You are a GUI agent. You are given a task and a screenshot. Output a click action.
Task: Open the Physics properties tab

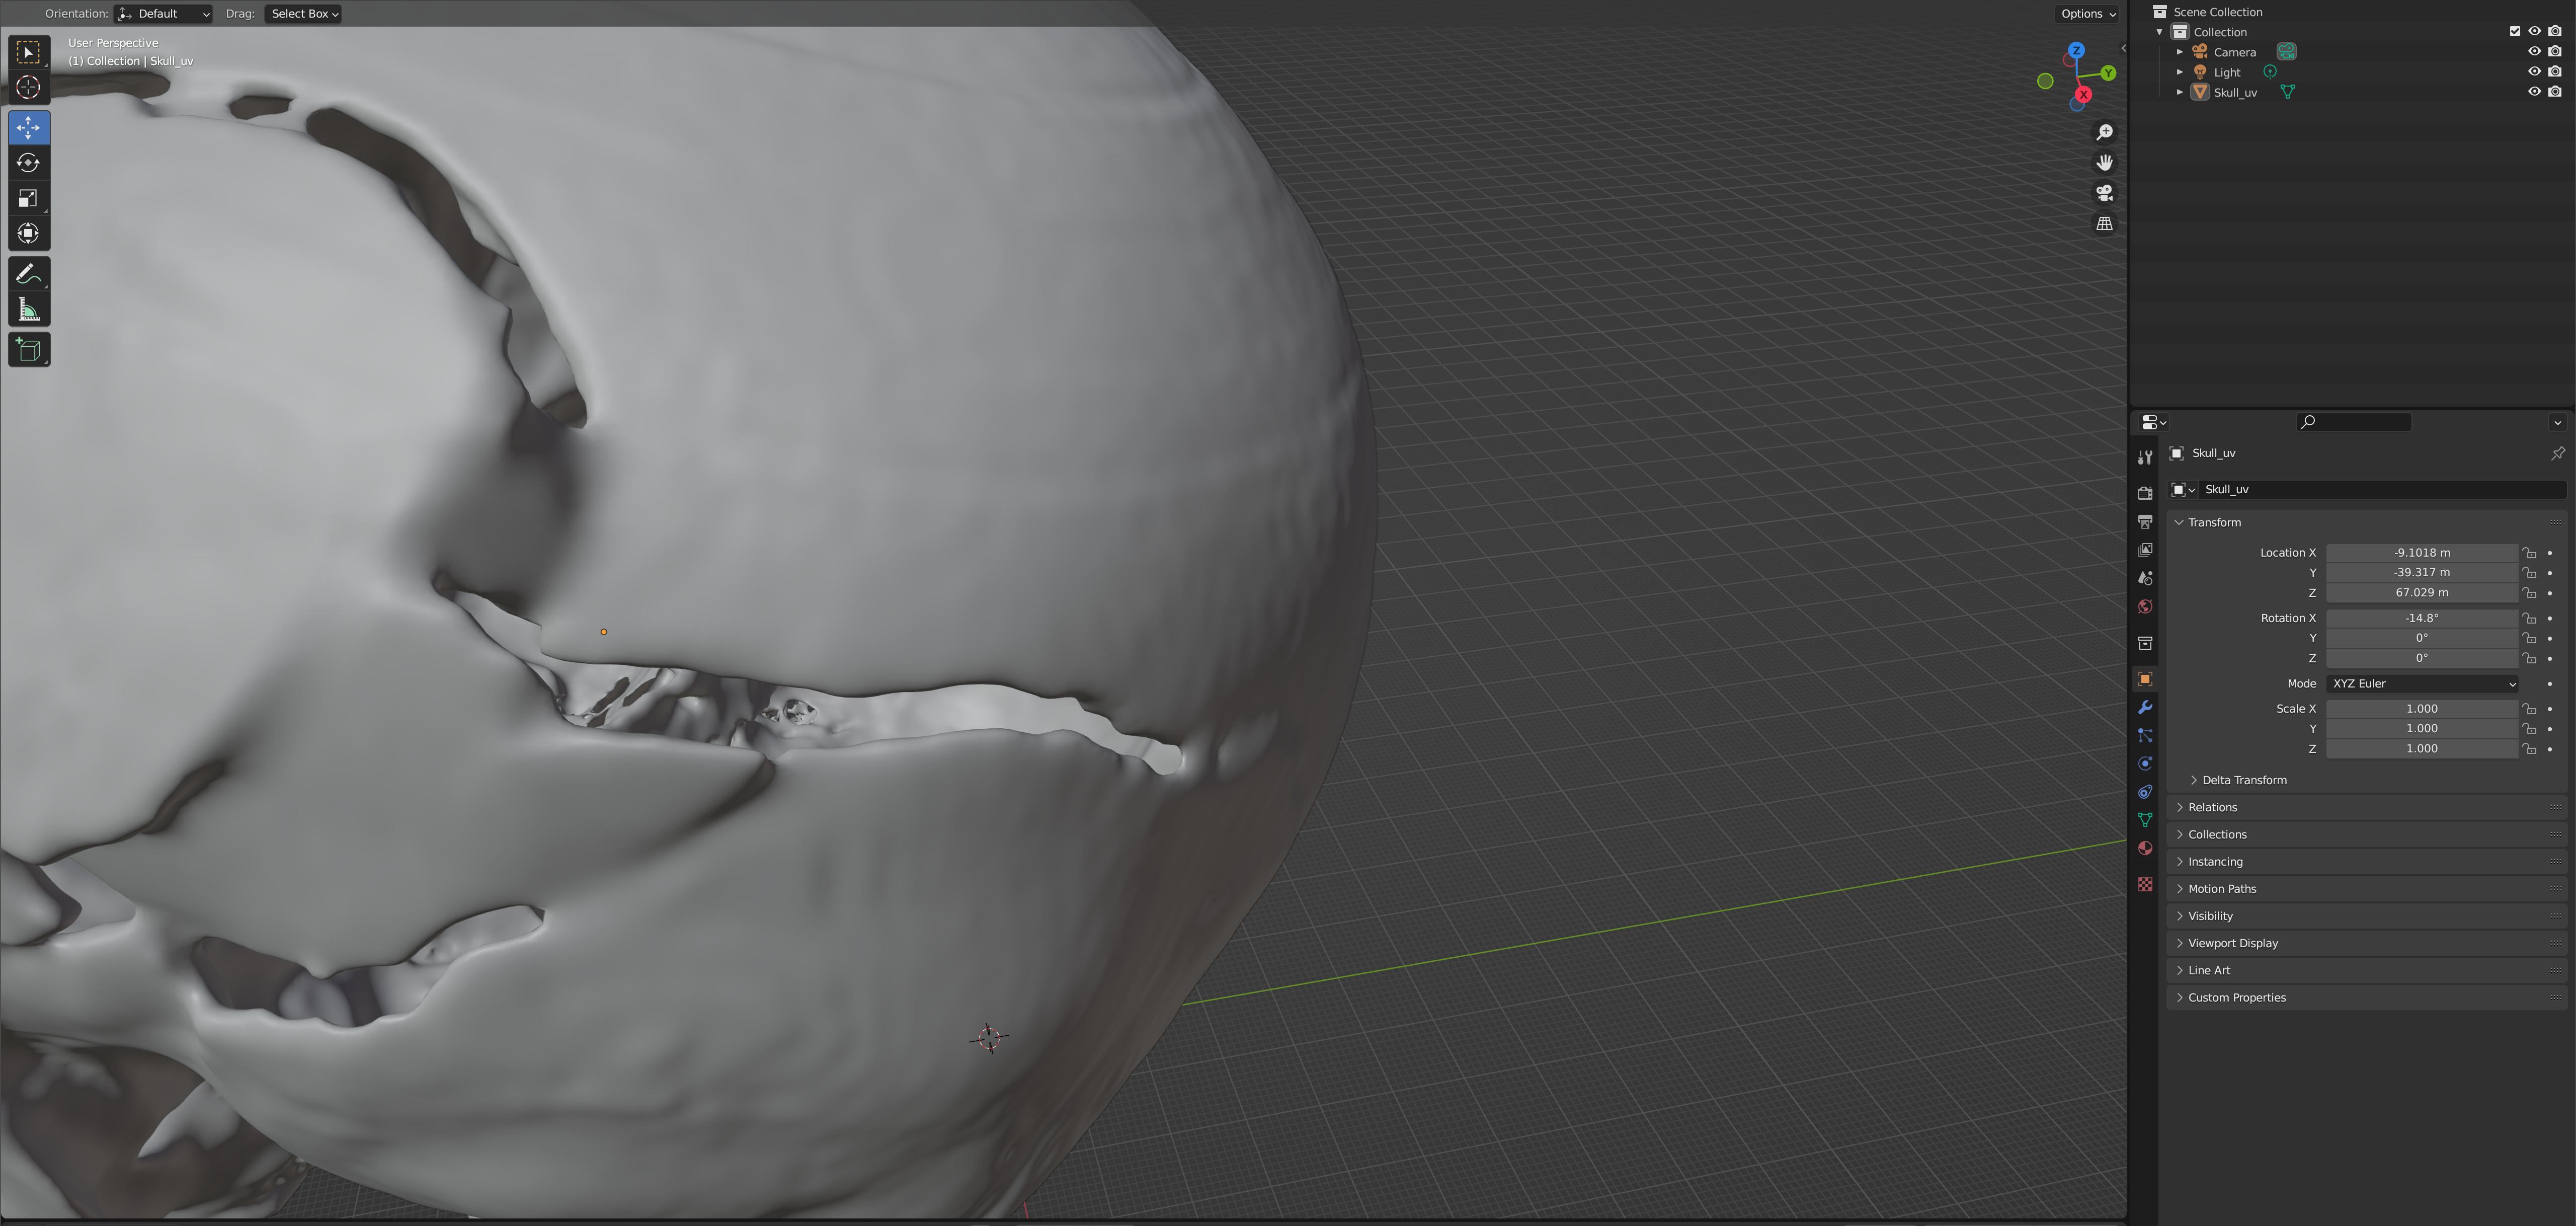click(2145, 764)
